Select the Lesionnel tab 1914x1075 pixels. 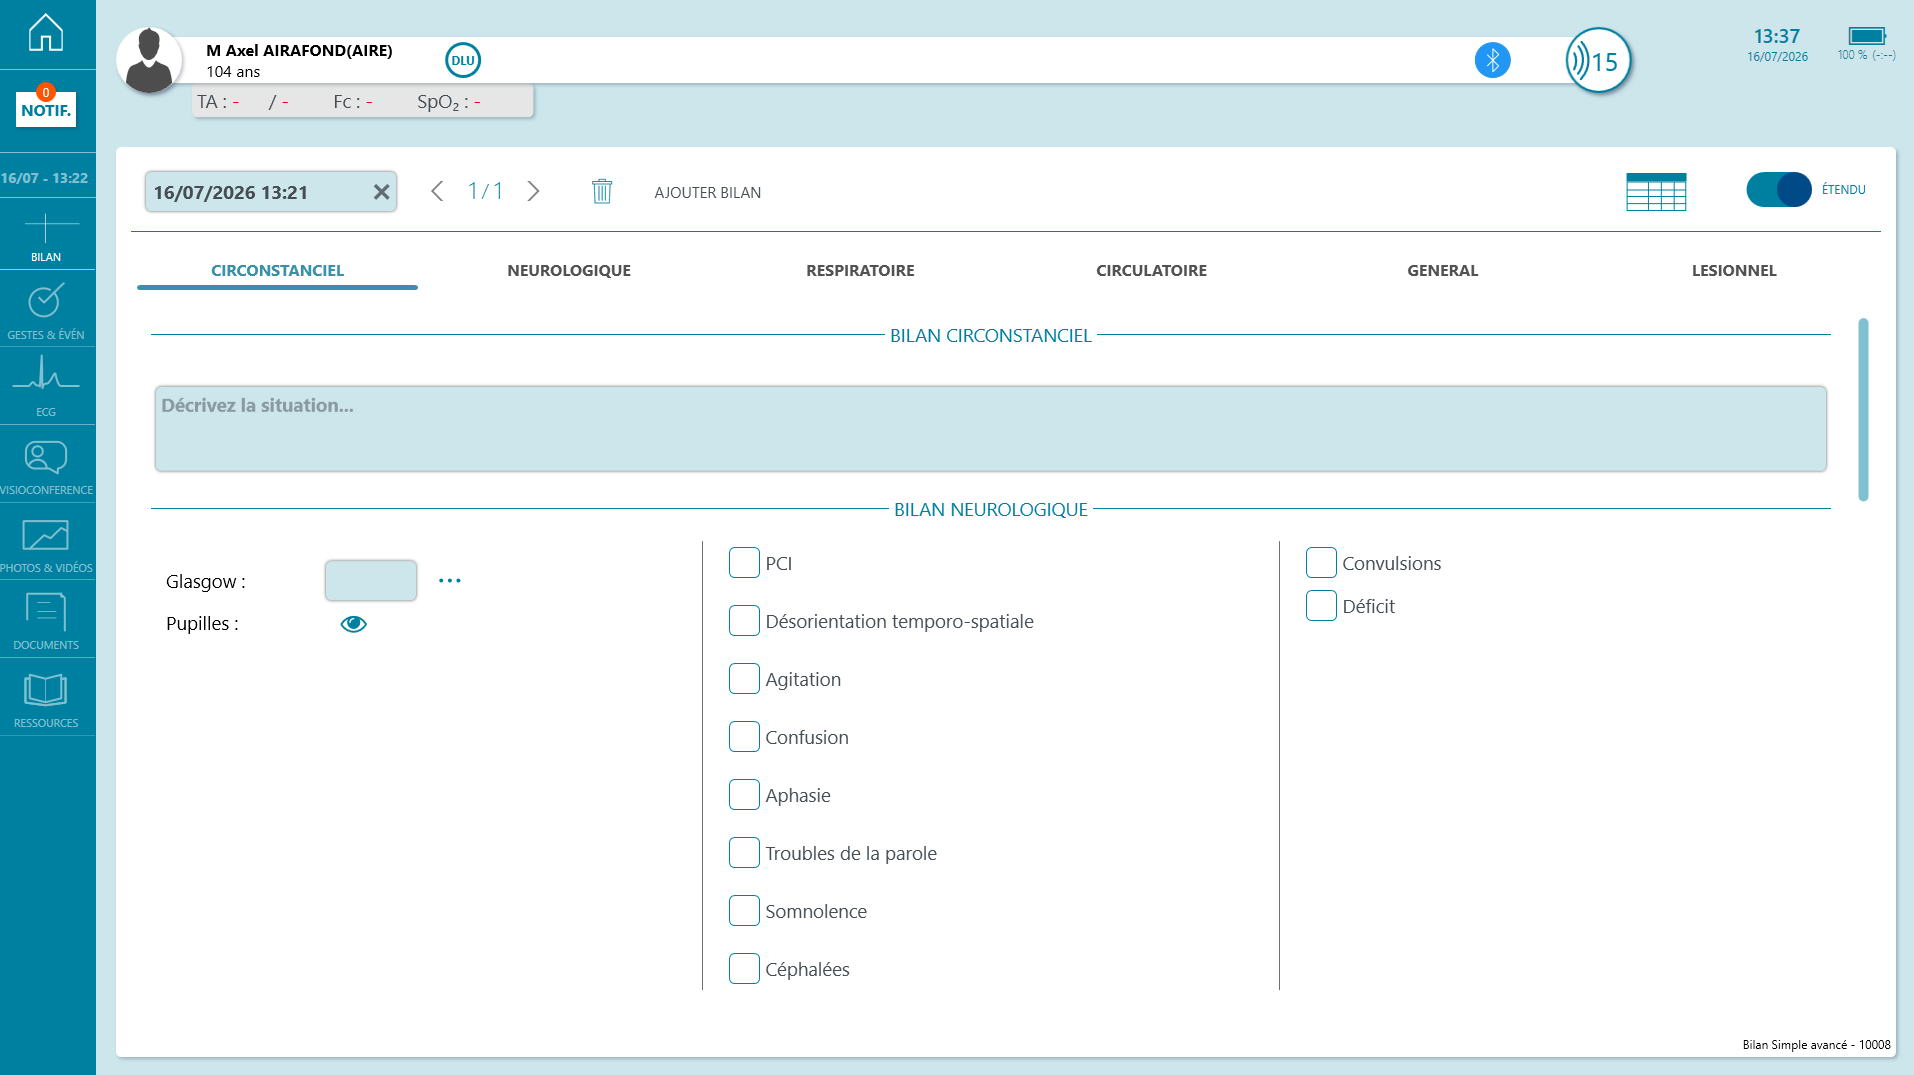click(1734, 270)
